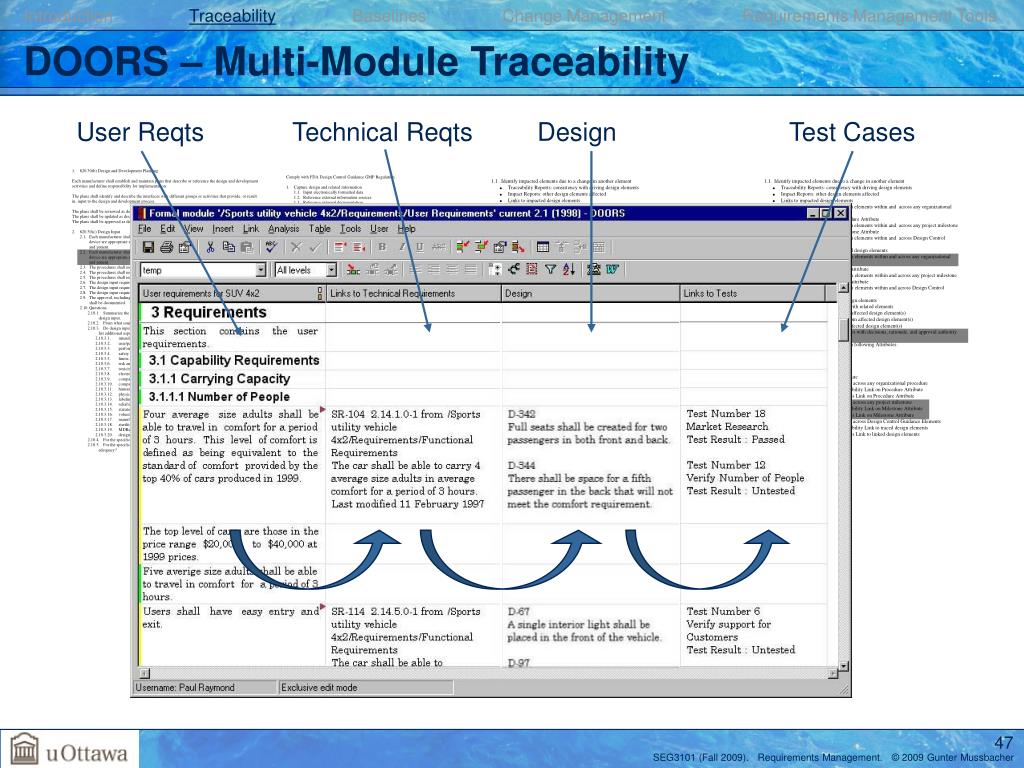
Task: Open module properties icon next to Print
Action: (x=185, y=247)
